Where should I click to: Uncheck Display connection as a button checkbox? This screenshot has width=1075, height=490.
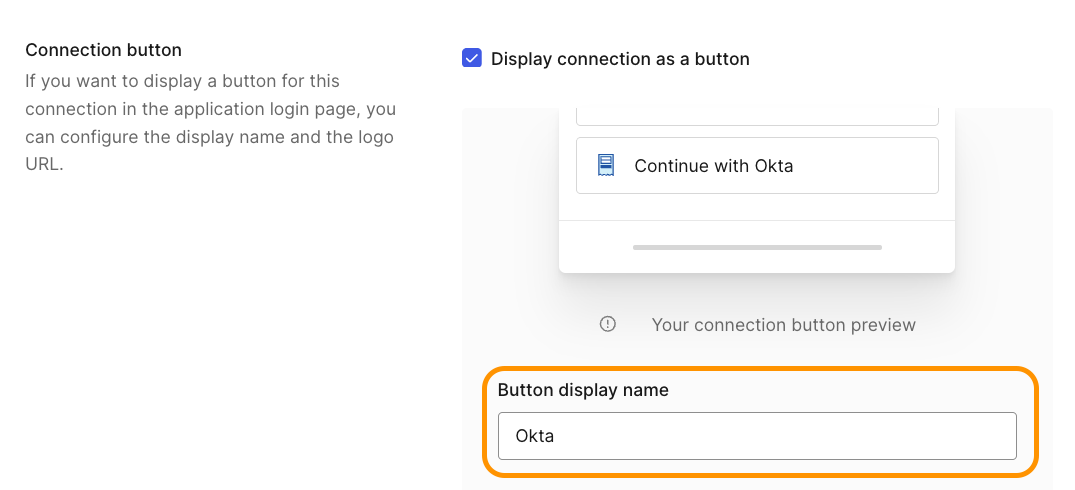point(472,58)
